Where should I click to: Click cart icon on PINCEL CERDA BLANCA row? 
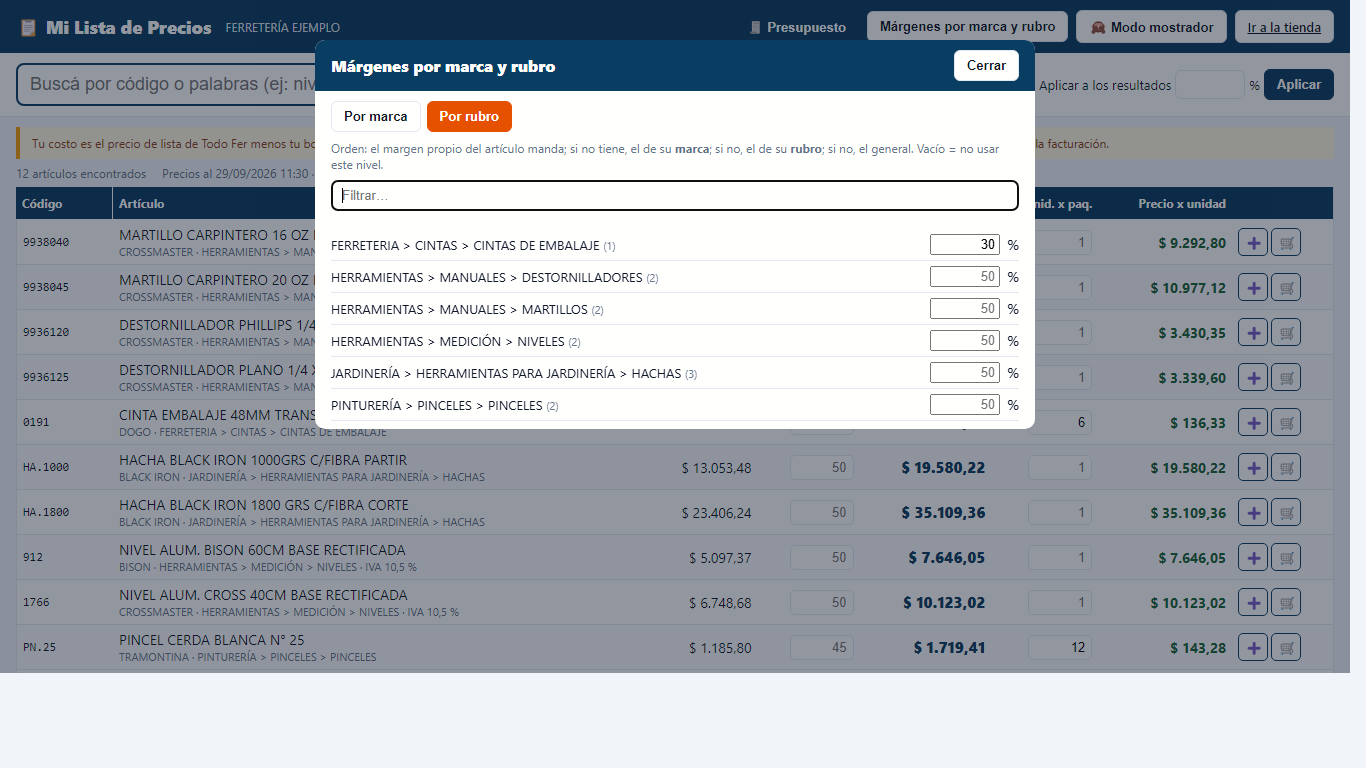click(1286, 647)
